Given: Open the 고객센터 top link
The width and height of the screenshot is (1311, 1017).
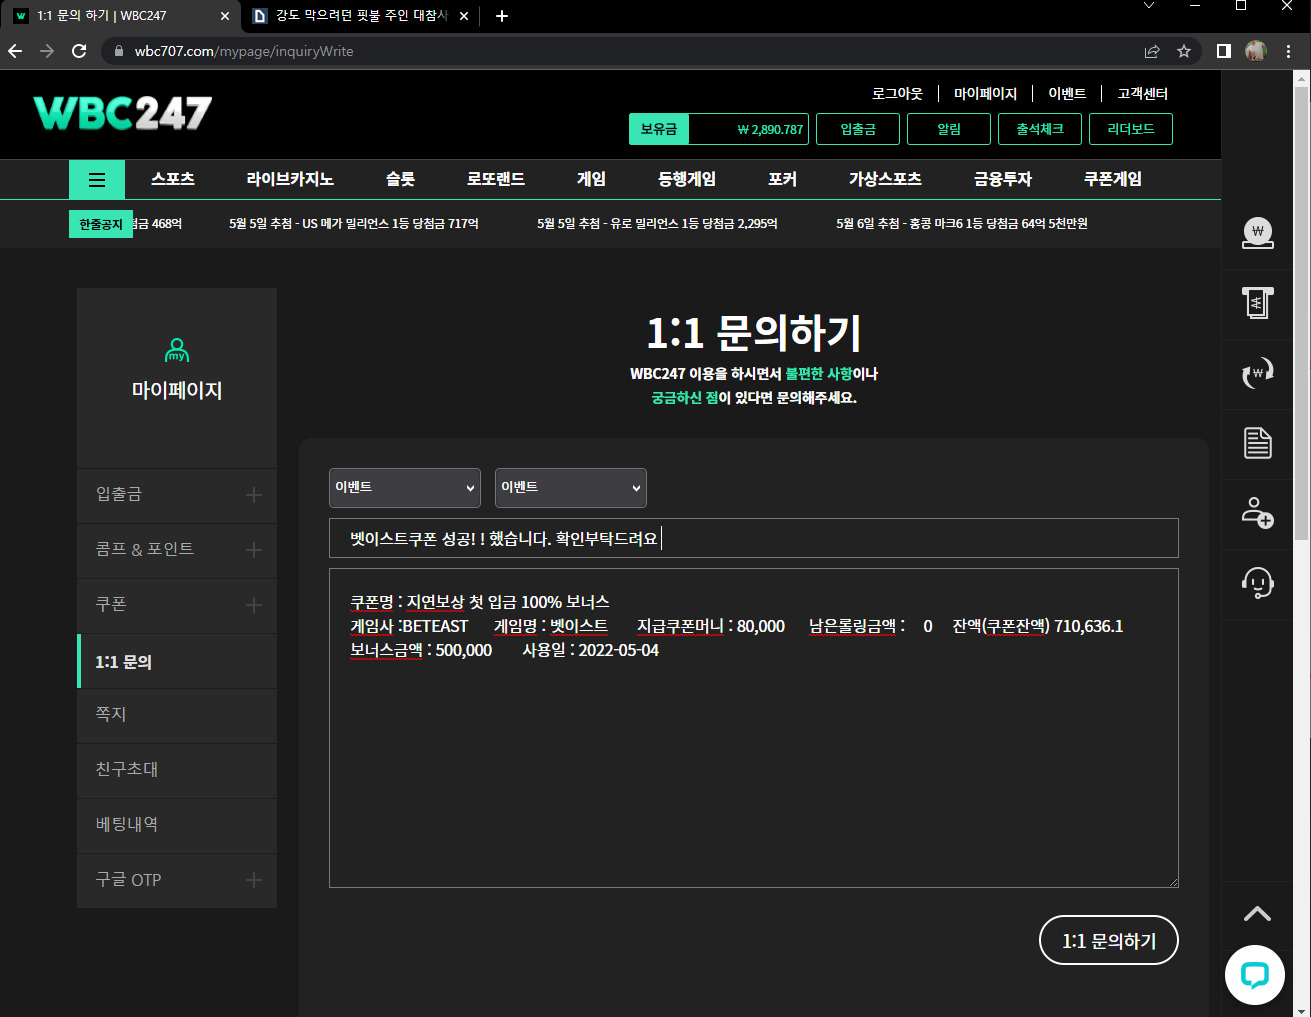Looking at the screenshot, I should (1143, 93).
